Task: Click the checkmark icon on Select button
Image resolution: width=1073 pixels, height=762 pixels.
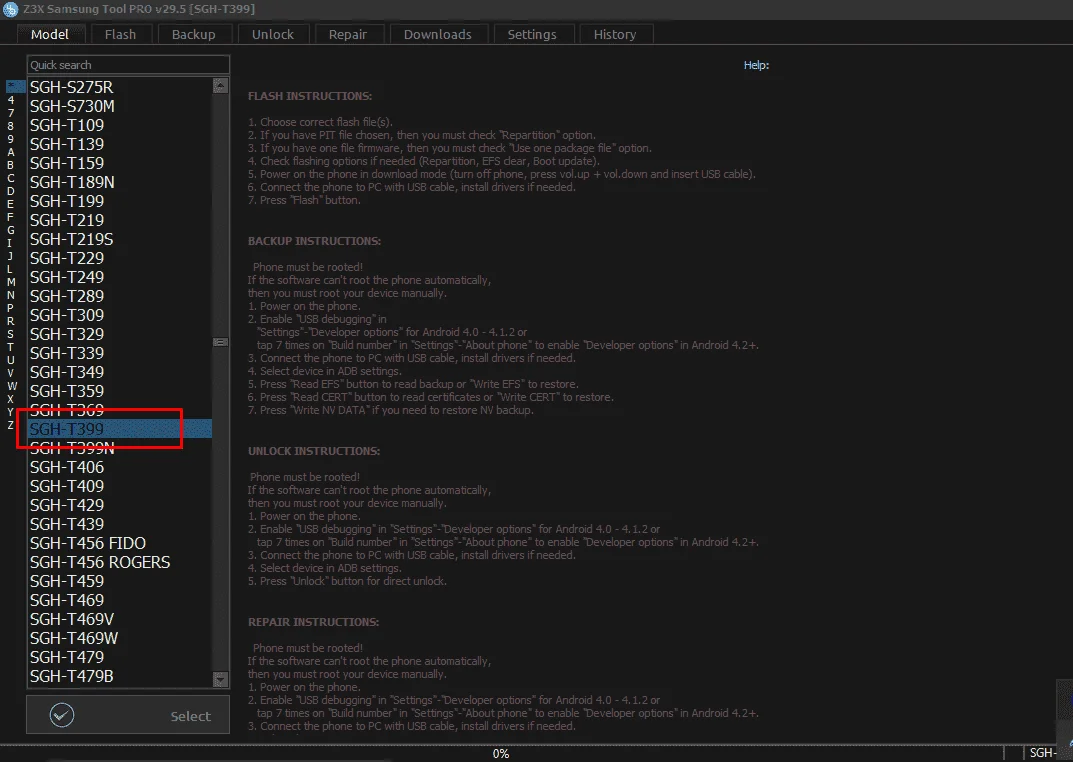Action: [x=62, y=715]
